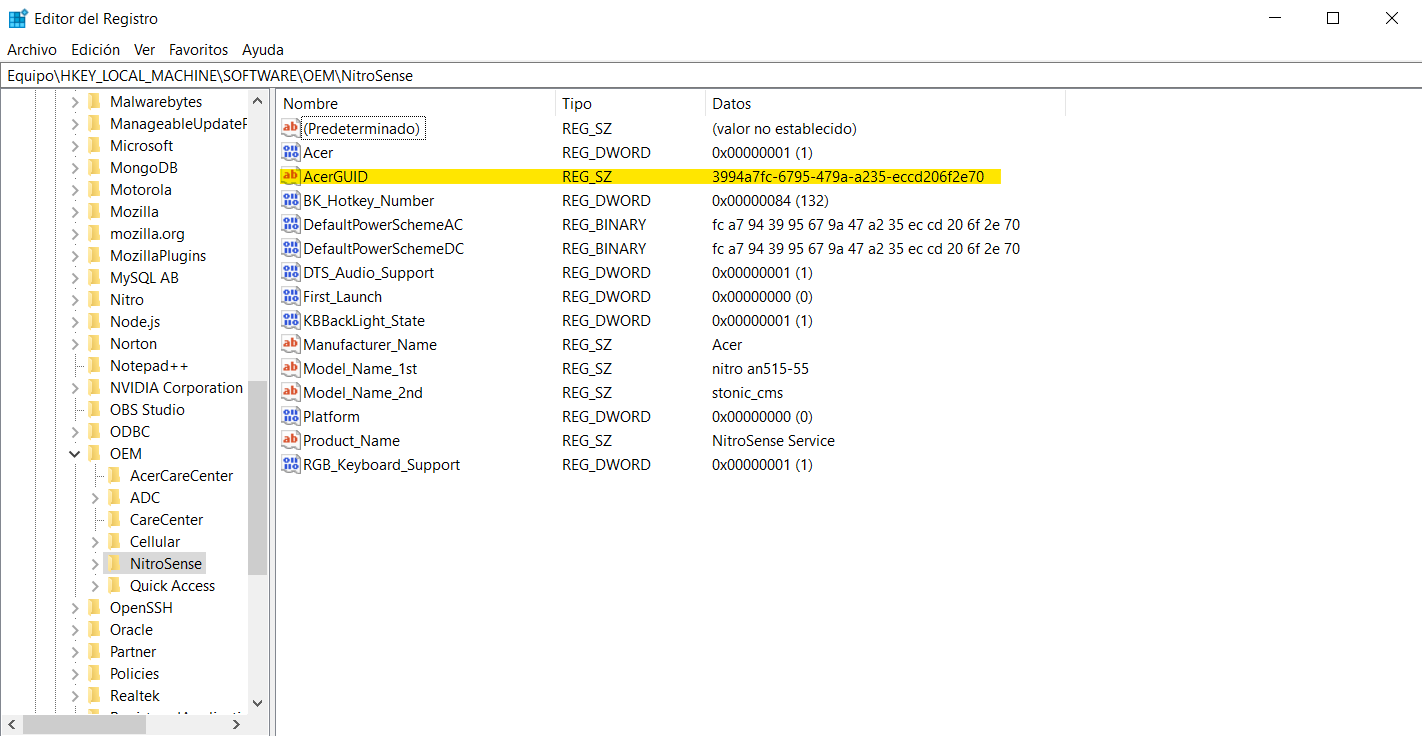The image size is (1422, 736).
Task: Click the AcerCareCenter folder icon
Action: [114, 475]
